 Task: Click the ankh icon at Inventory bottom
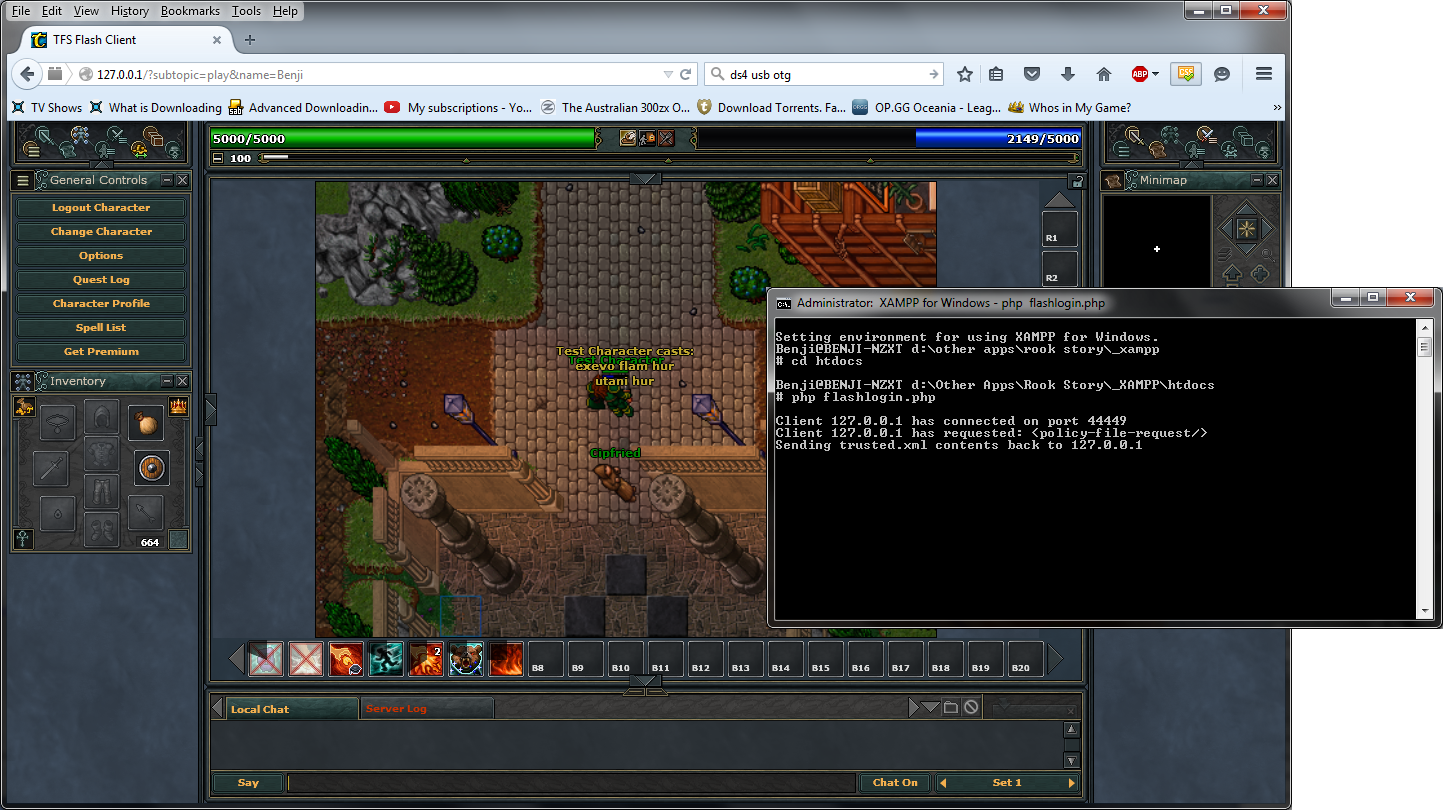click(23, 539)
